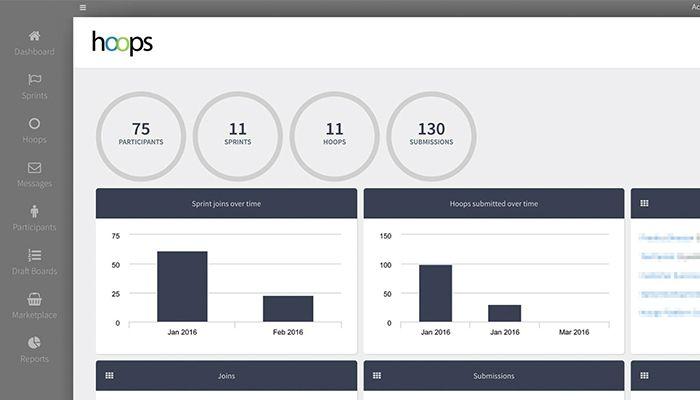Open the Dashboard home icon

[x=34, y=36]
